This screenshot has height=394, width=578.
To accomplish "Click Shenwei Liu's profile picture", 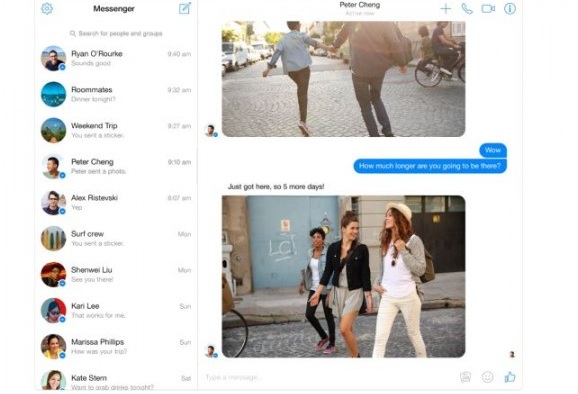I will point(53,275).
